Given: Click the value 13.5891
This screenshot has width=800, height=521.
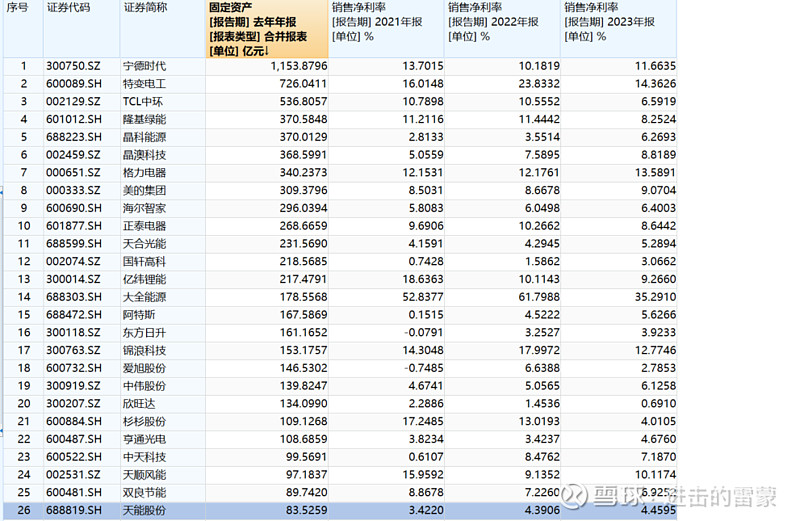Looking at the screenshot, I should pos(655,172).
